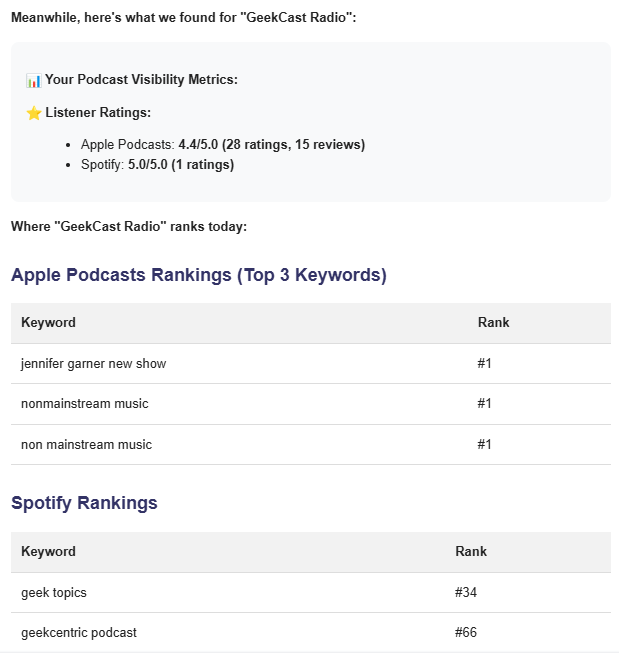The width and height of the screenshot is (619, 668).
Task: Click the #1 rank for jennifer garner
Action: click(484, 363)
